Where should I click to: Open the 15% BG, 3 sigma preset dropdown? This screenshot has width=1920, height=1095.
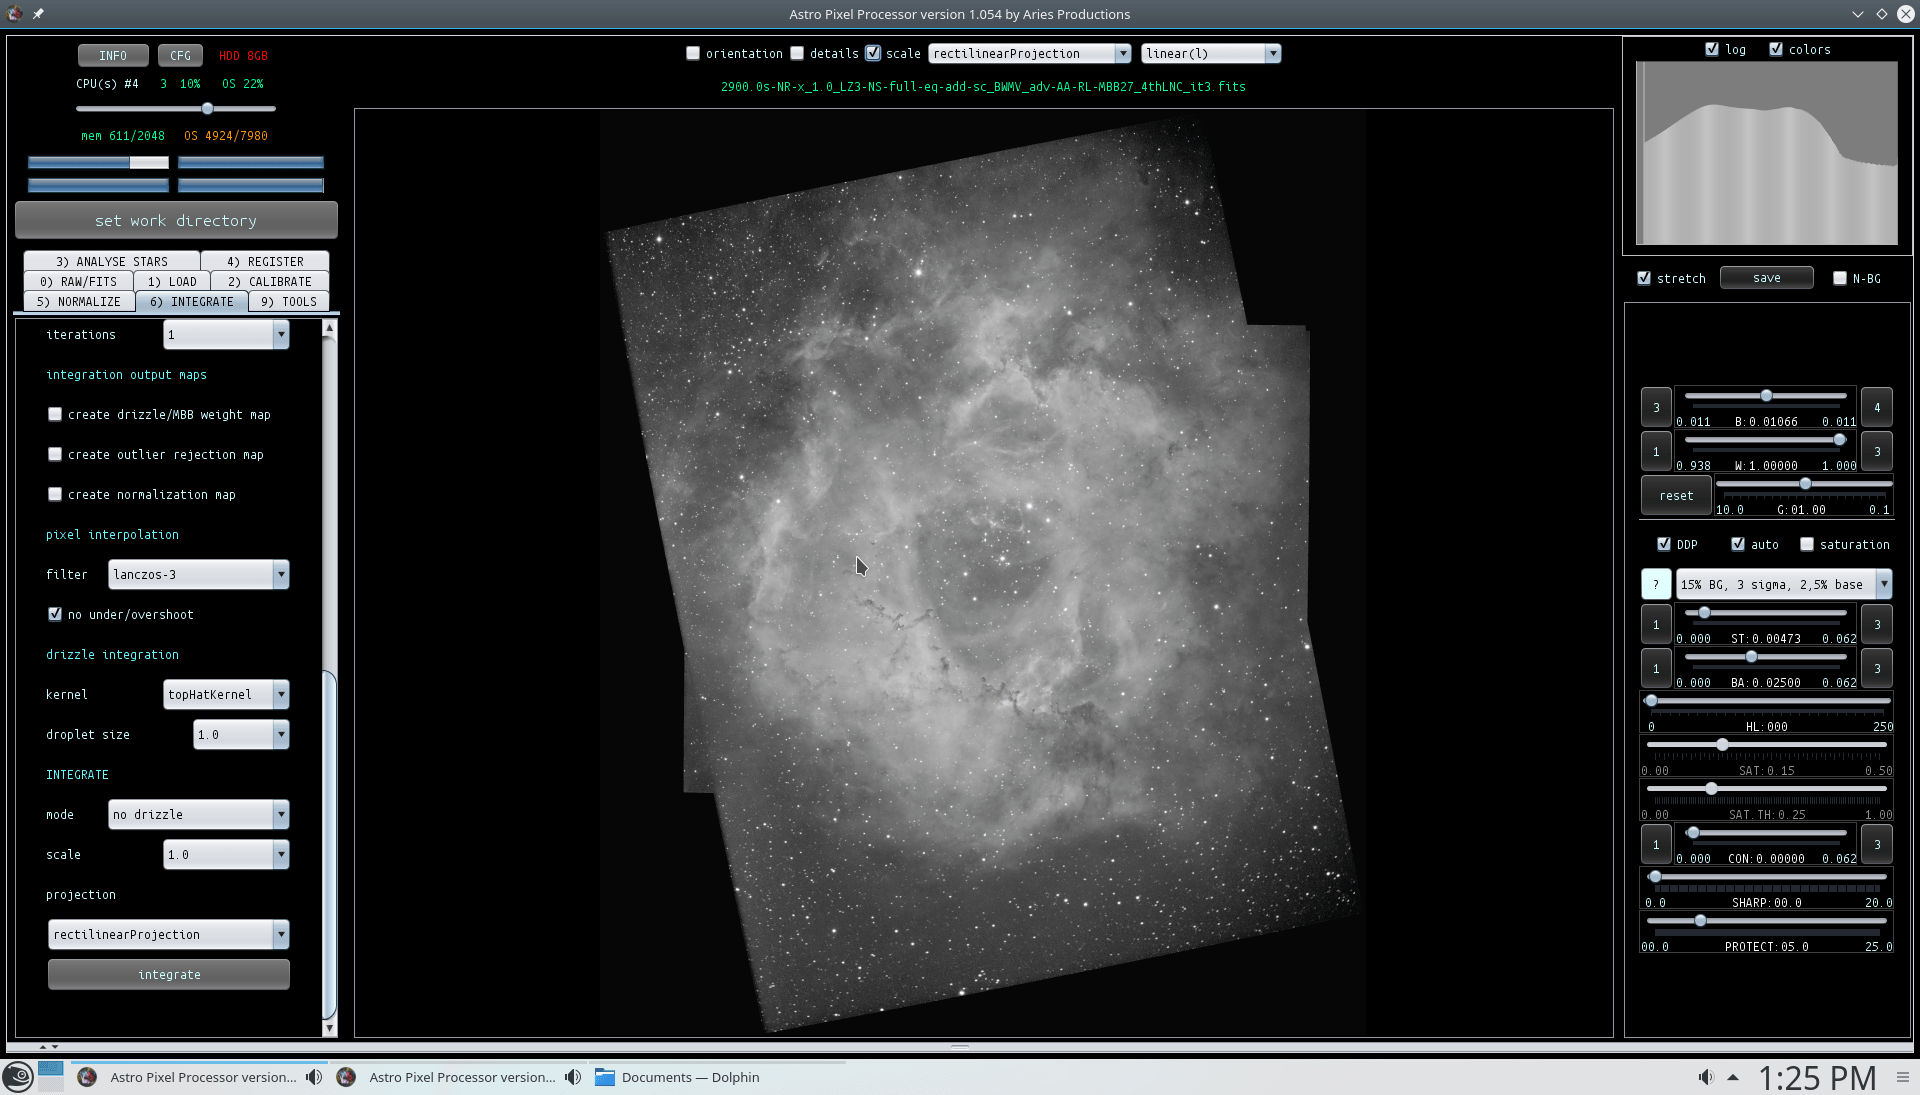coord(1784,584)
